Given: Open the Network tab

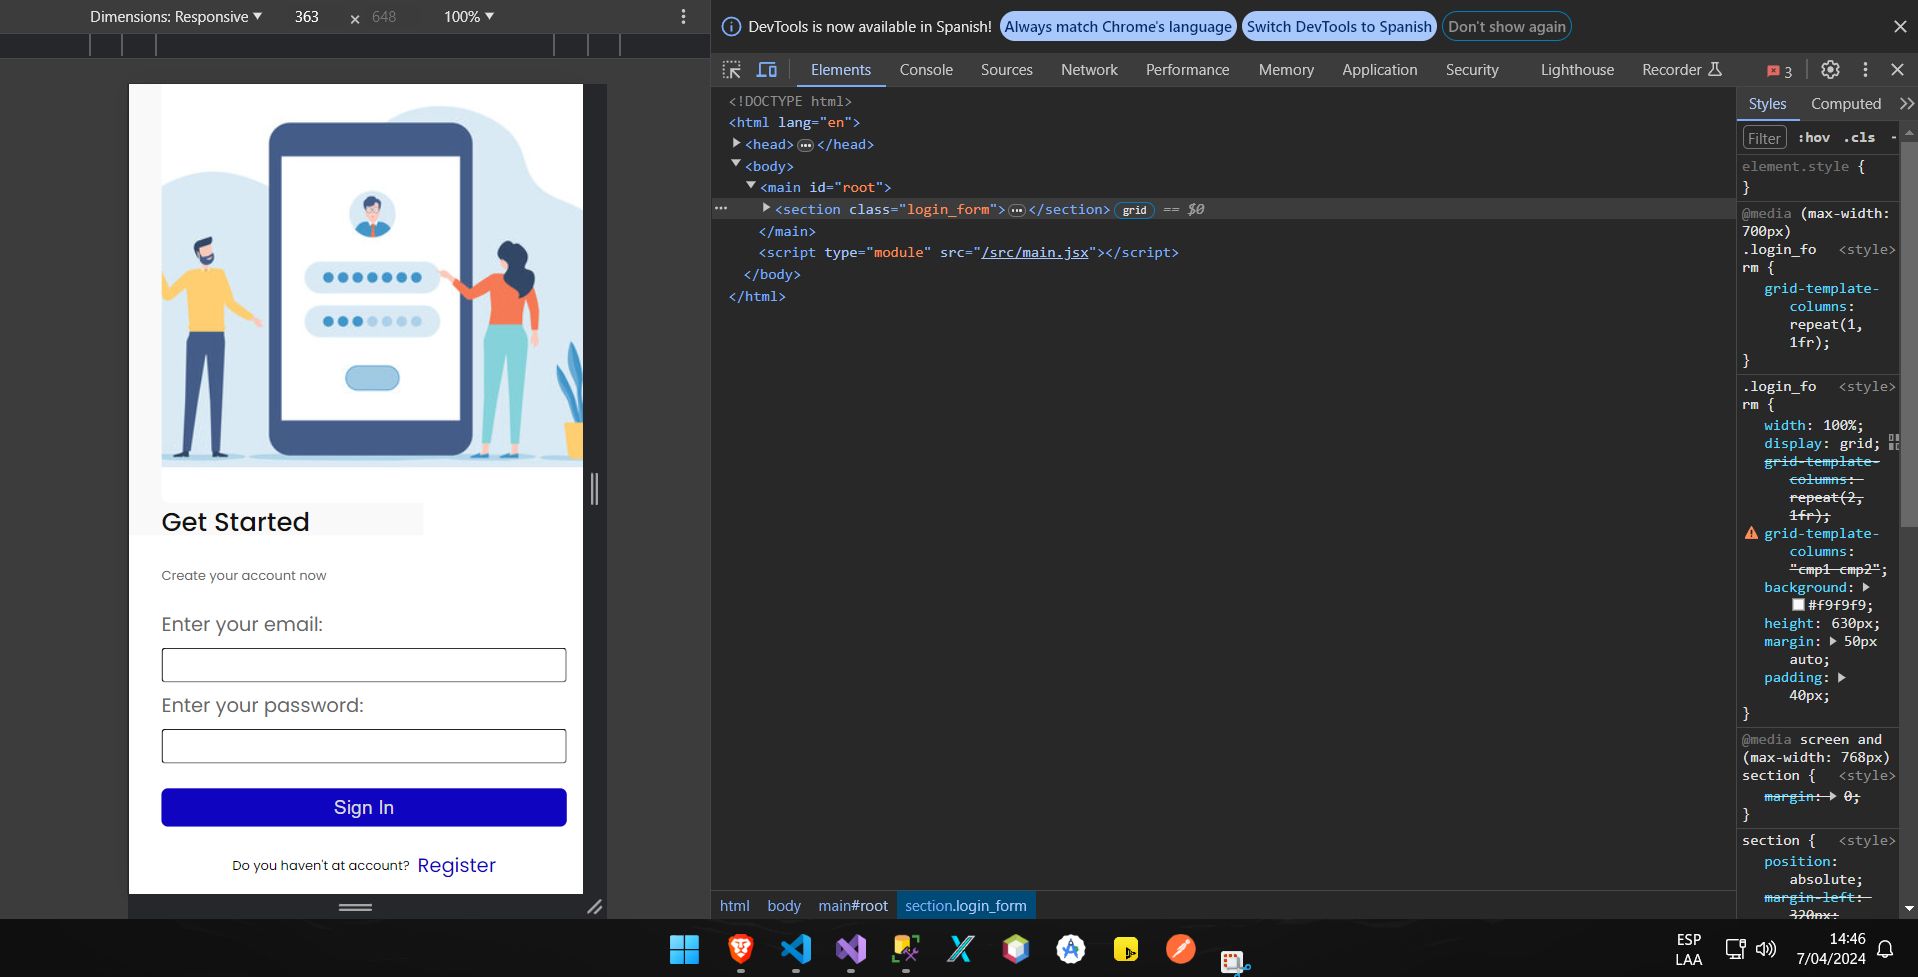Looking at the screenshot, I should click(x=1089, y=70).
